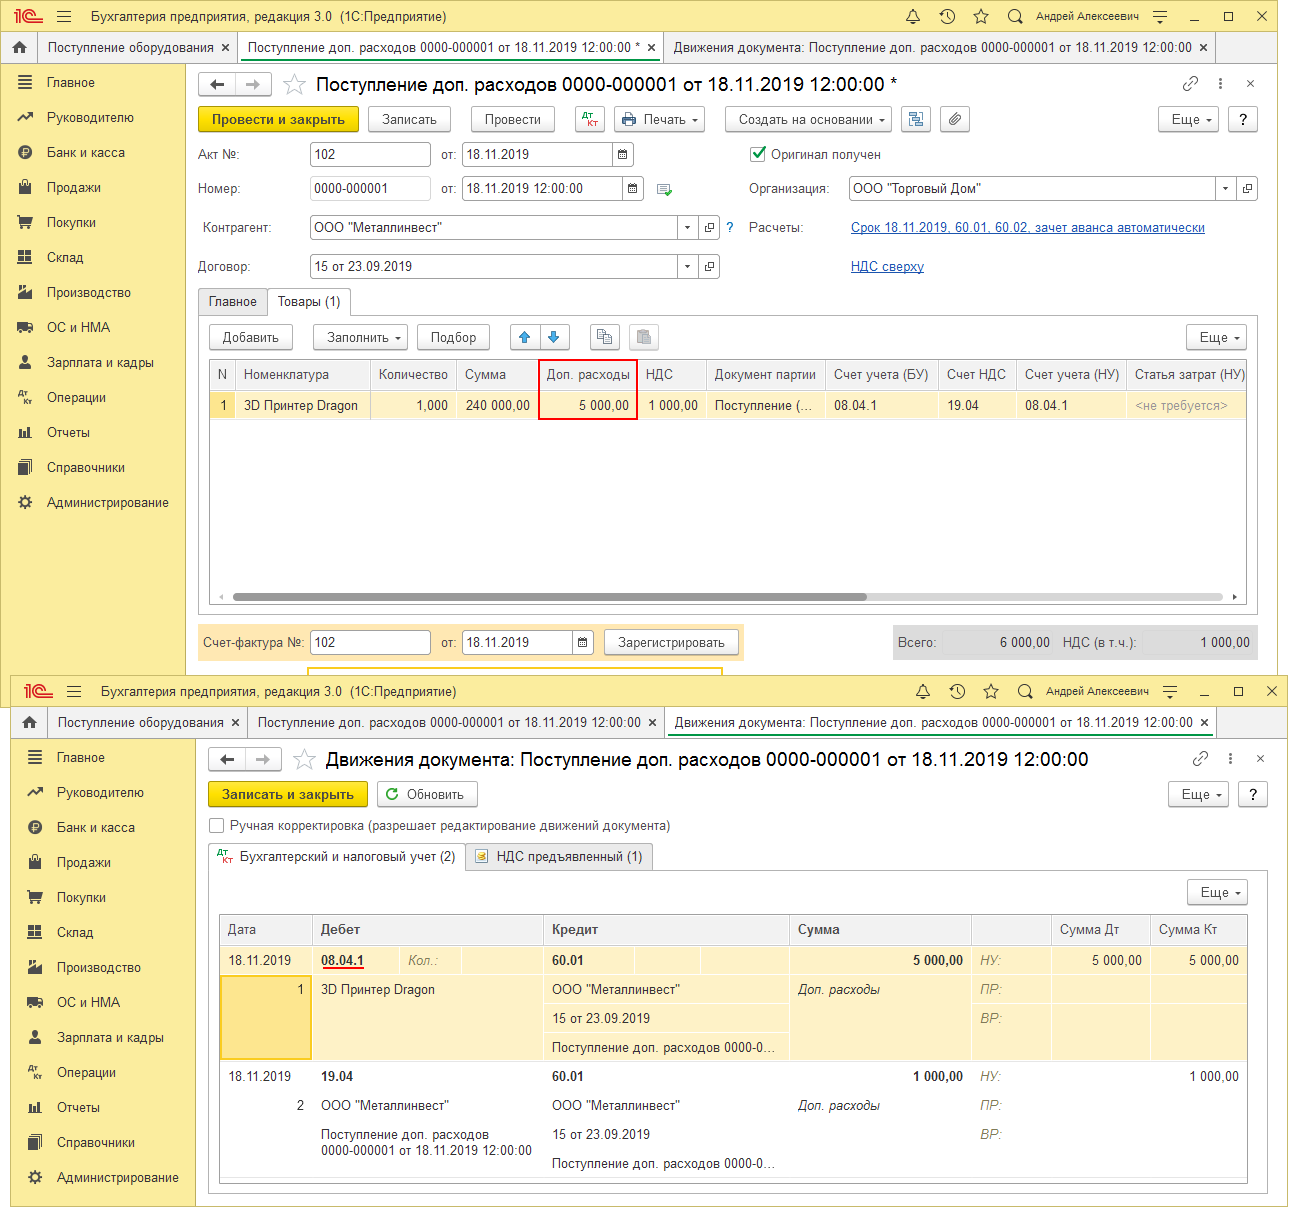
Task: Expand Организация dropdown arrow
Action: (x=1225, y=188)
